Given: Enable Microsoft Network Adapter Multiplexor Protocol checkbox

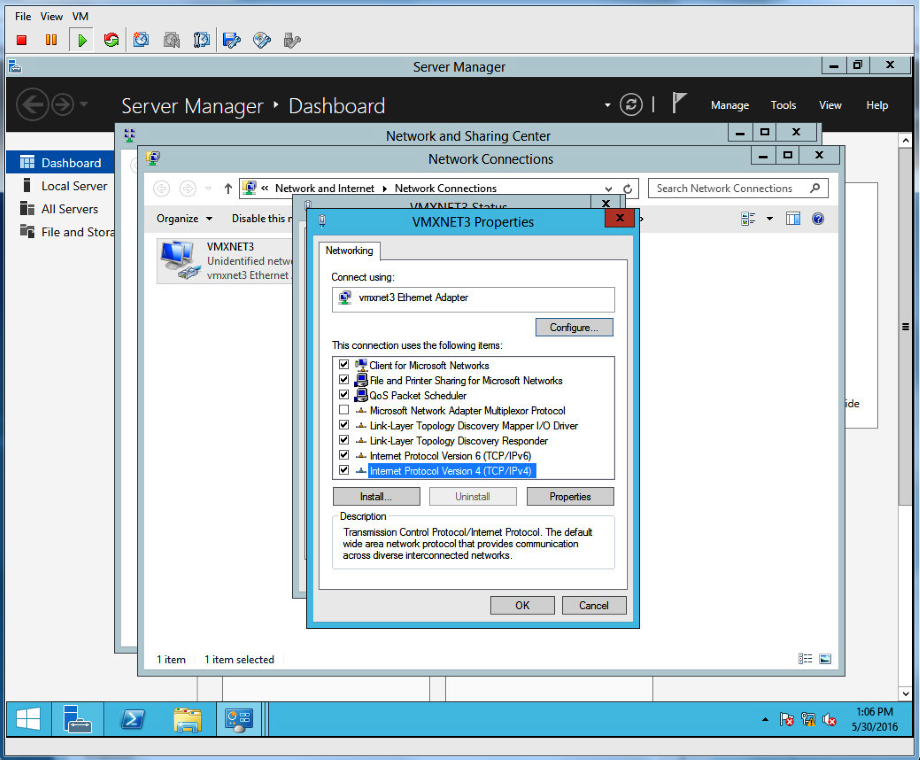Looking at the screenshot, I should [x=344, y=410].
